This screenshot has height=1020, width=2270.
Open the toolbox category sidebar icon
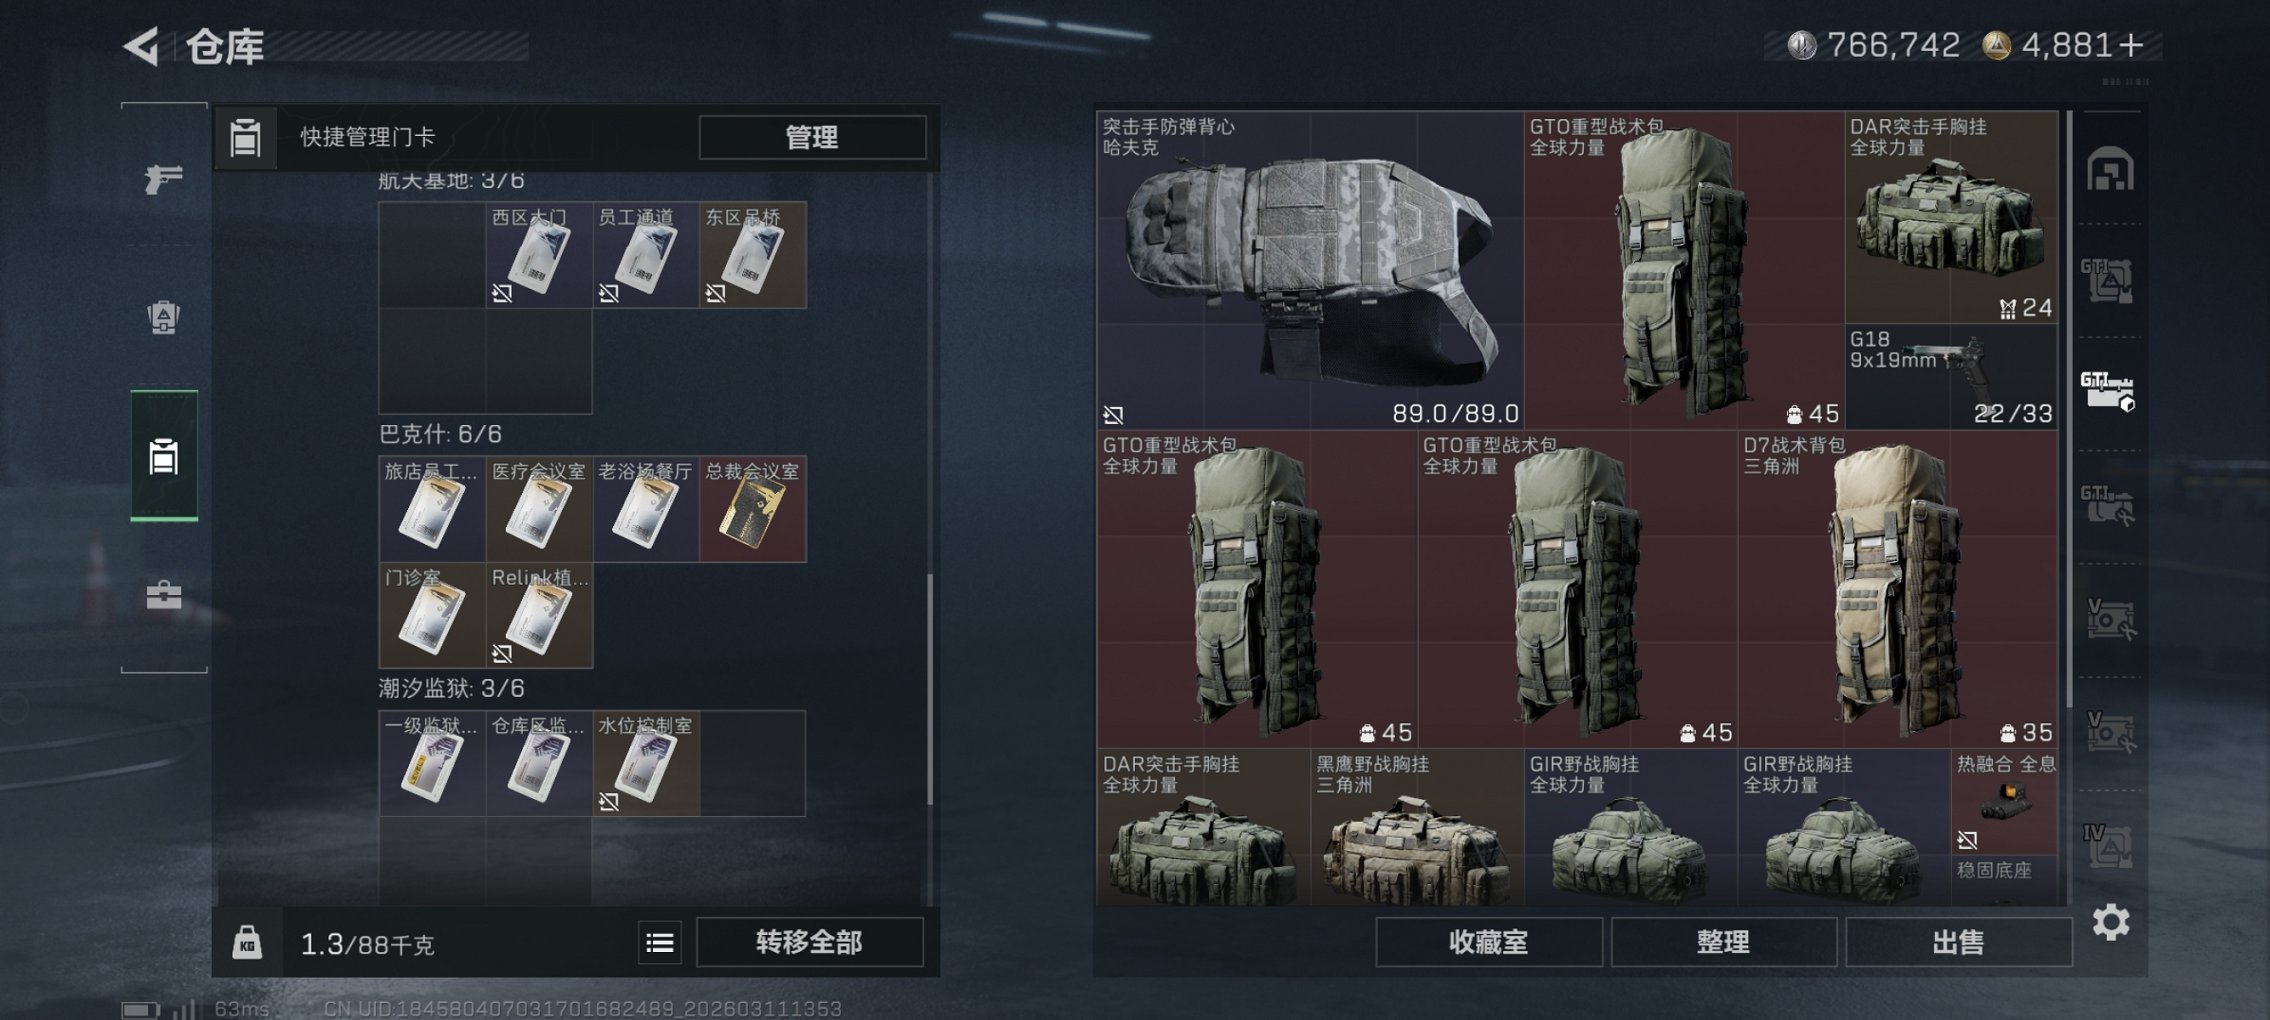[x=164, y=596]
